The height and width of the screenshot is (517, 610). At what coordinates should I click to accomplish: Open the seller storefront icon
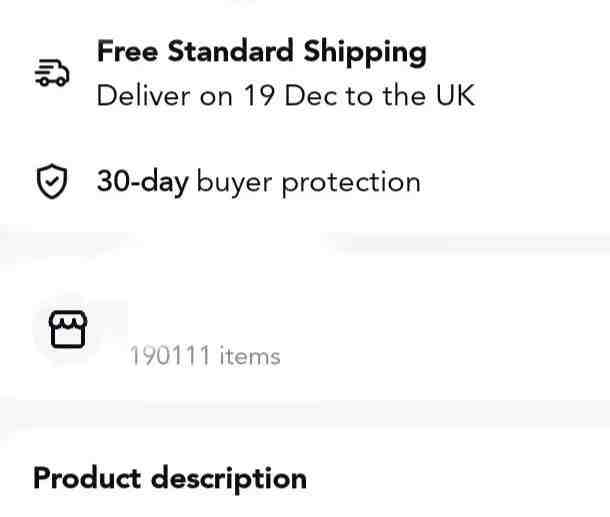[x=68, y=329]
